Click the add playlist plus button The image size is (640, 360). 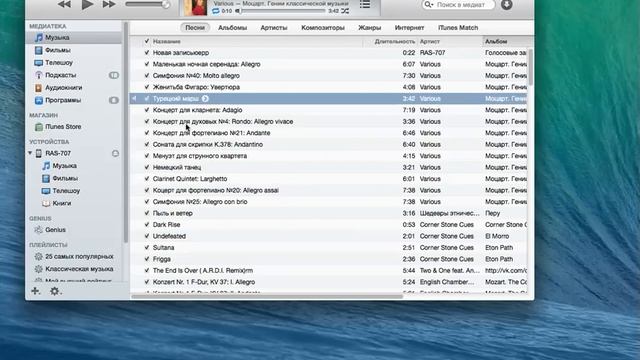36,291
